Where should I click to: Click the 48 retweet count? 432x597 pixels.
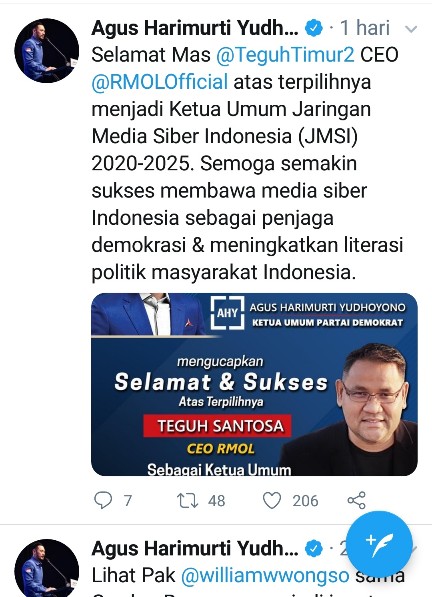click(x=216, y=501)
